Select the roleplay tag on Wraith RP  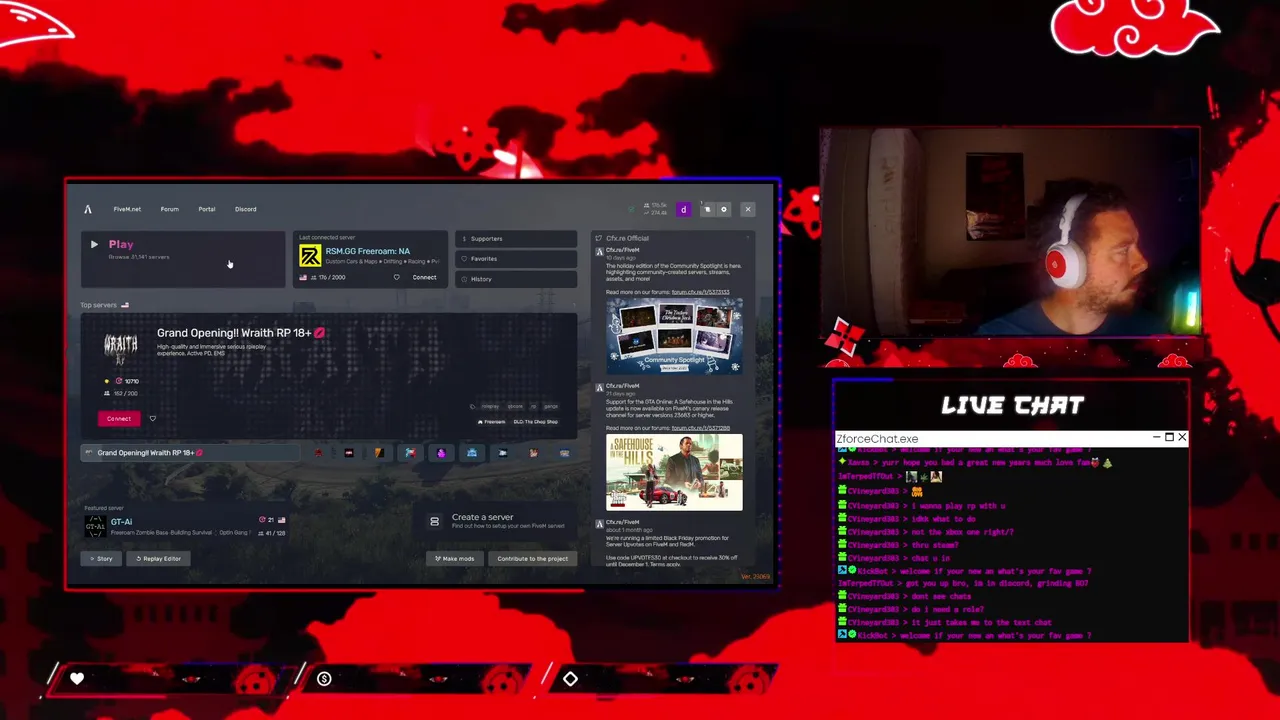coord(489,406)
